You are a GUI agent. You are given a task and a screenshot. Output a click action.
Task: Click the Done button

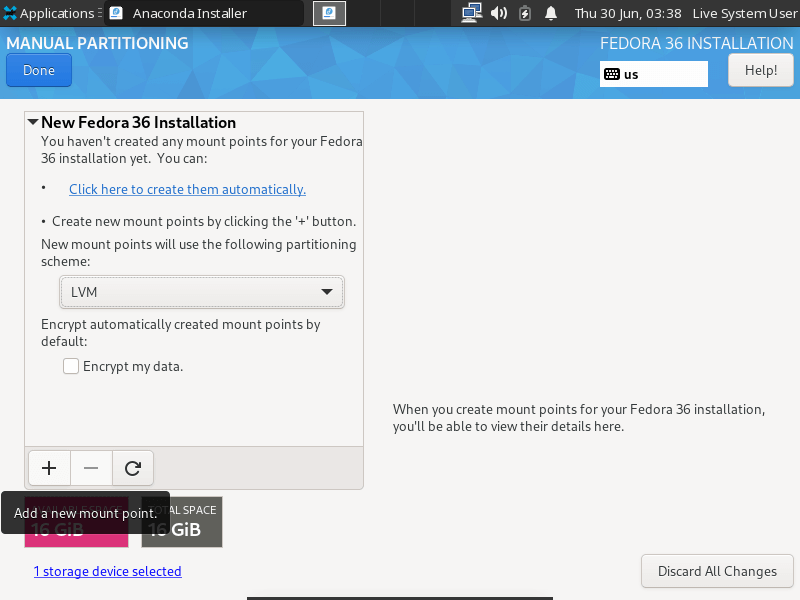[x=39, y=70]
